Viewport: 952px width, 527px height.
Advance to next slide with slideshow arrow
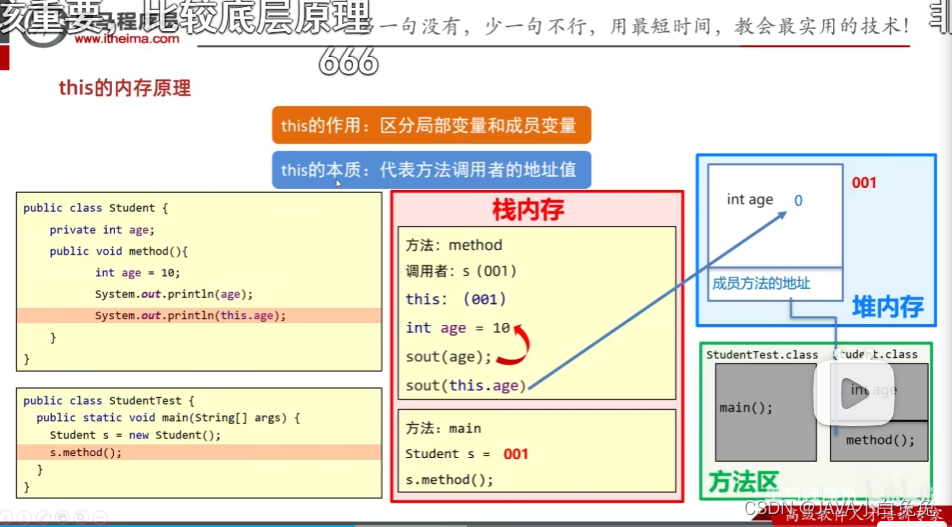[x=23, y=517]
